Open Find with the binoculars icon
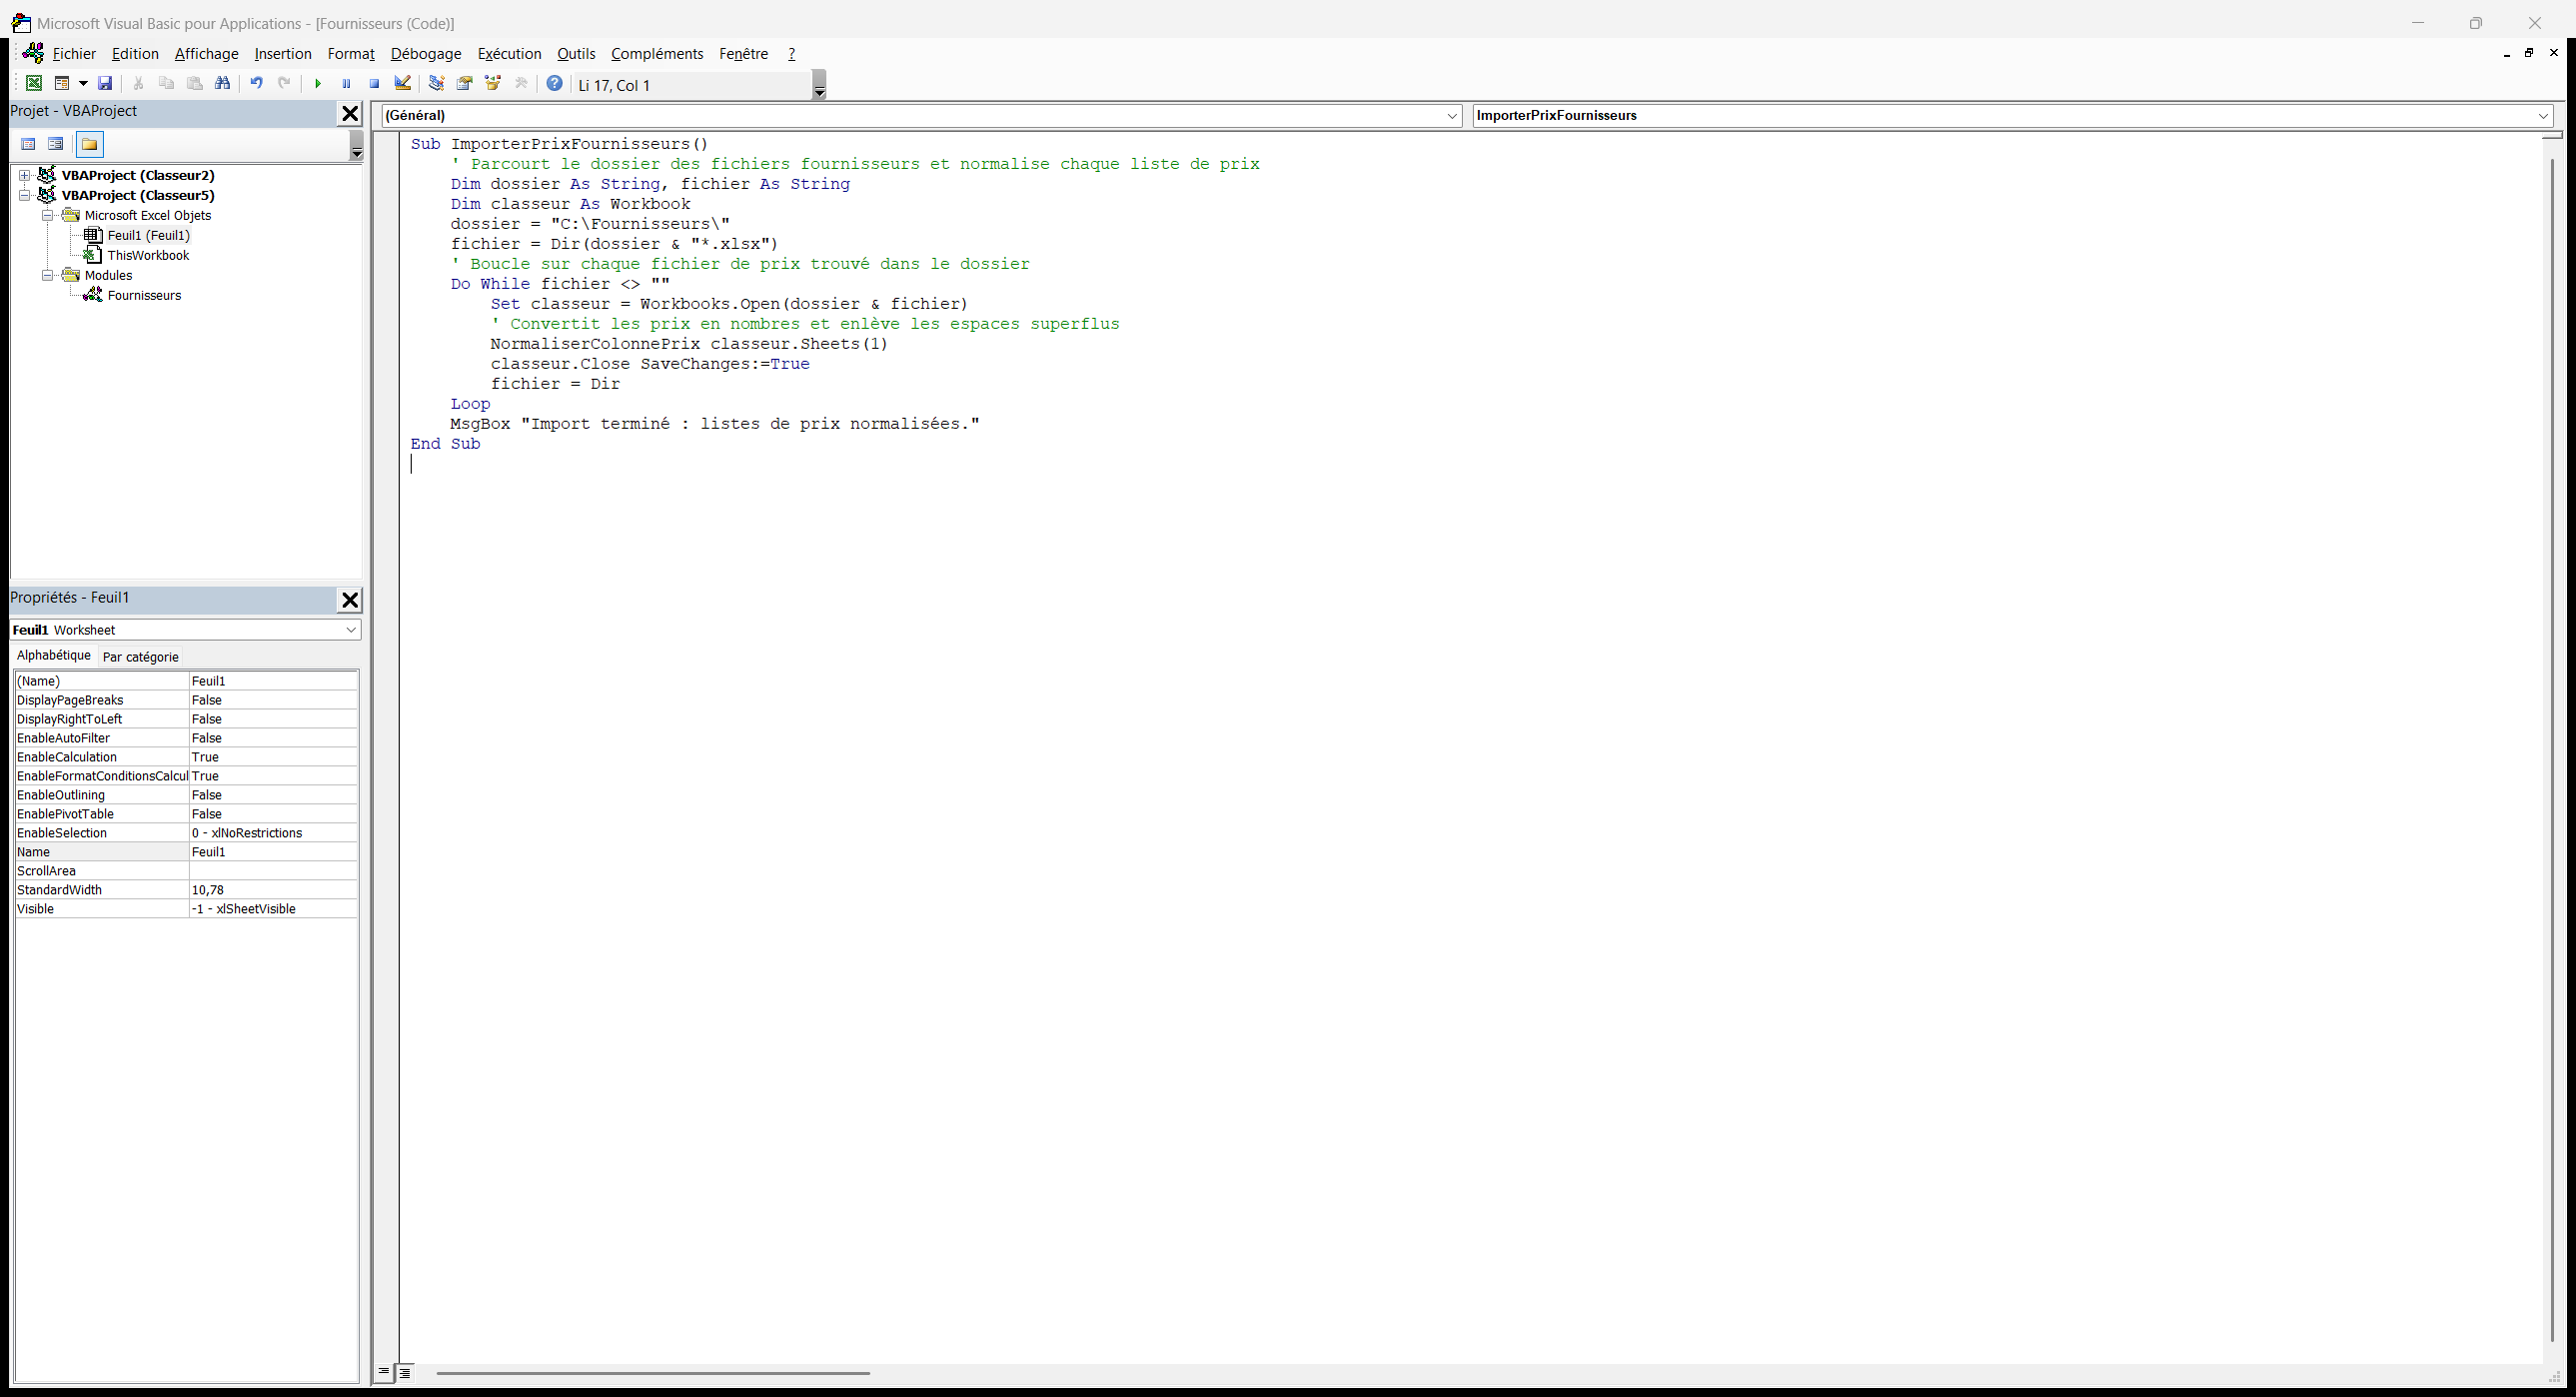Screen dimensions: 2576x1397 [x=223, y=84]
